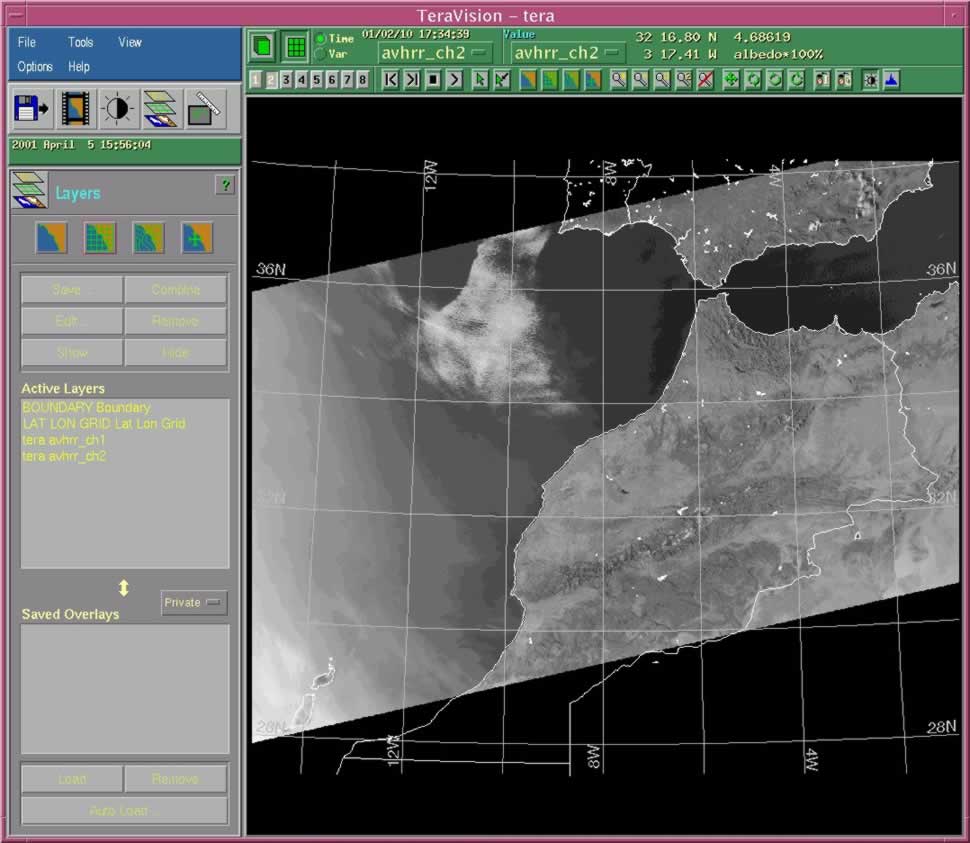Select the Time radio button

(x=320, y=39)
